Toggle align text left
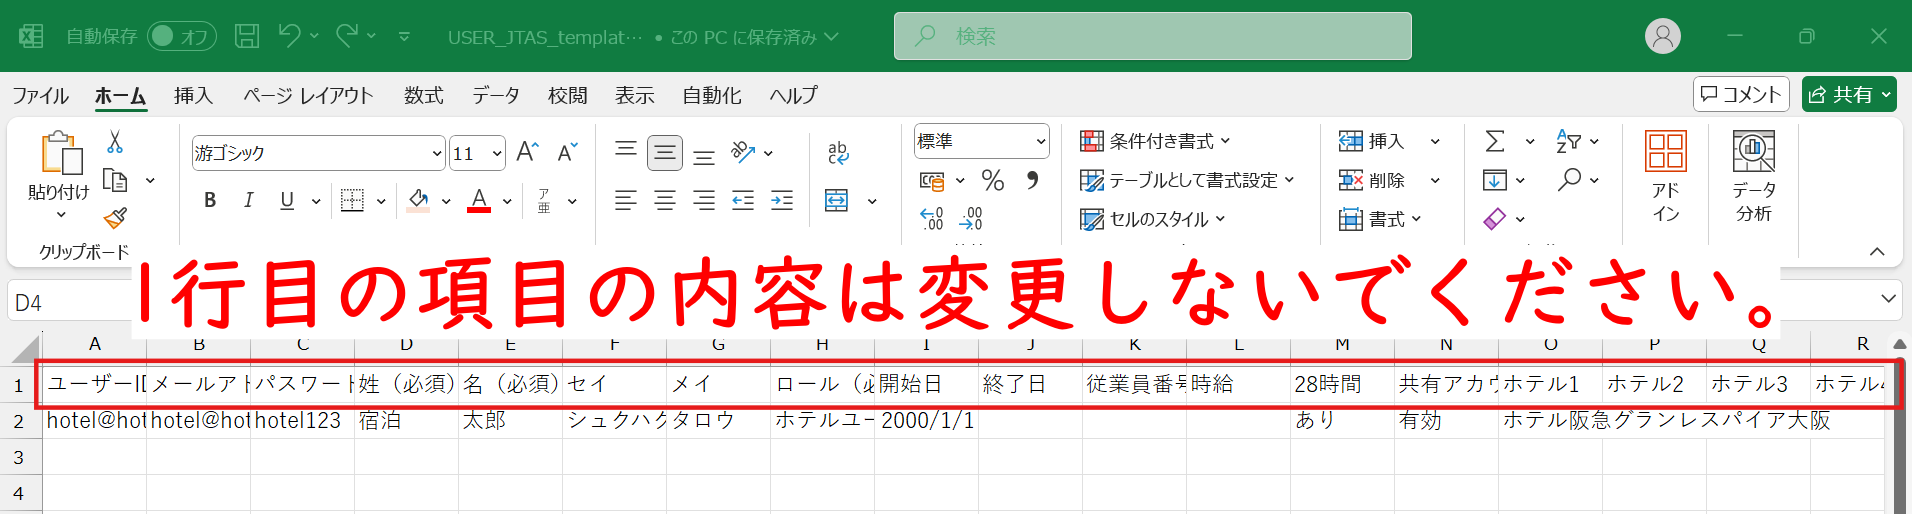 click(x=626, y=201)
